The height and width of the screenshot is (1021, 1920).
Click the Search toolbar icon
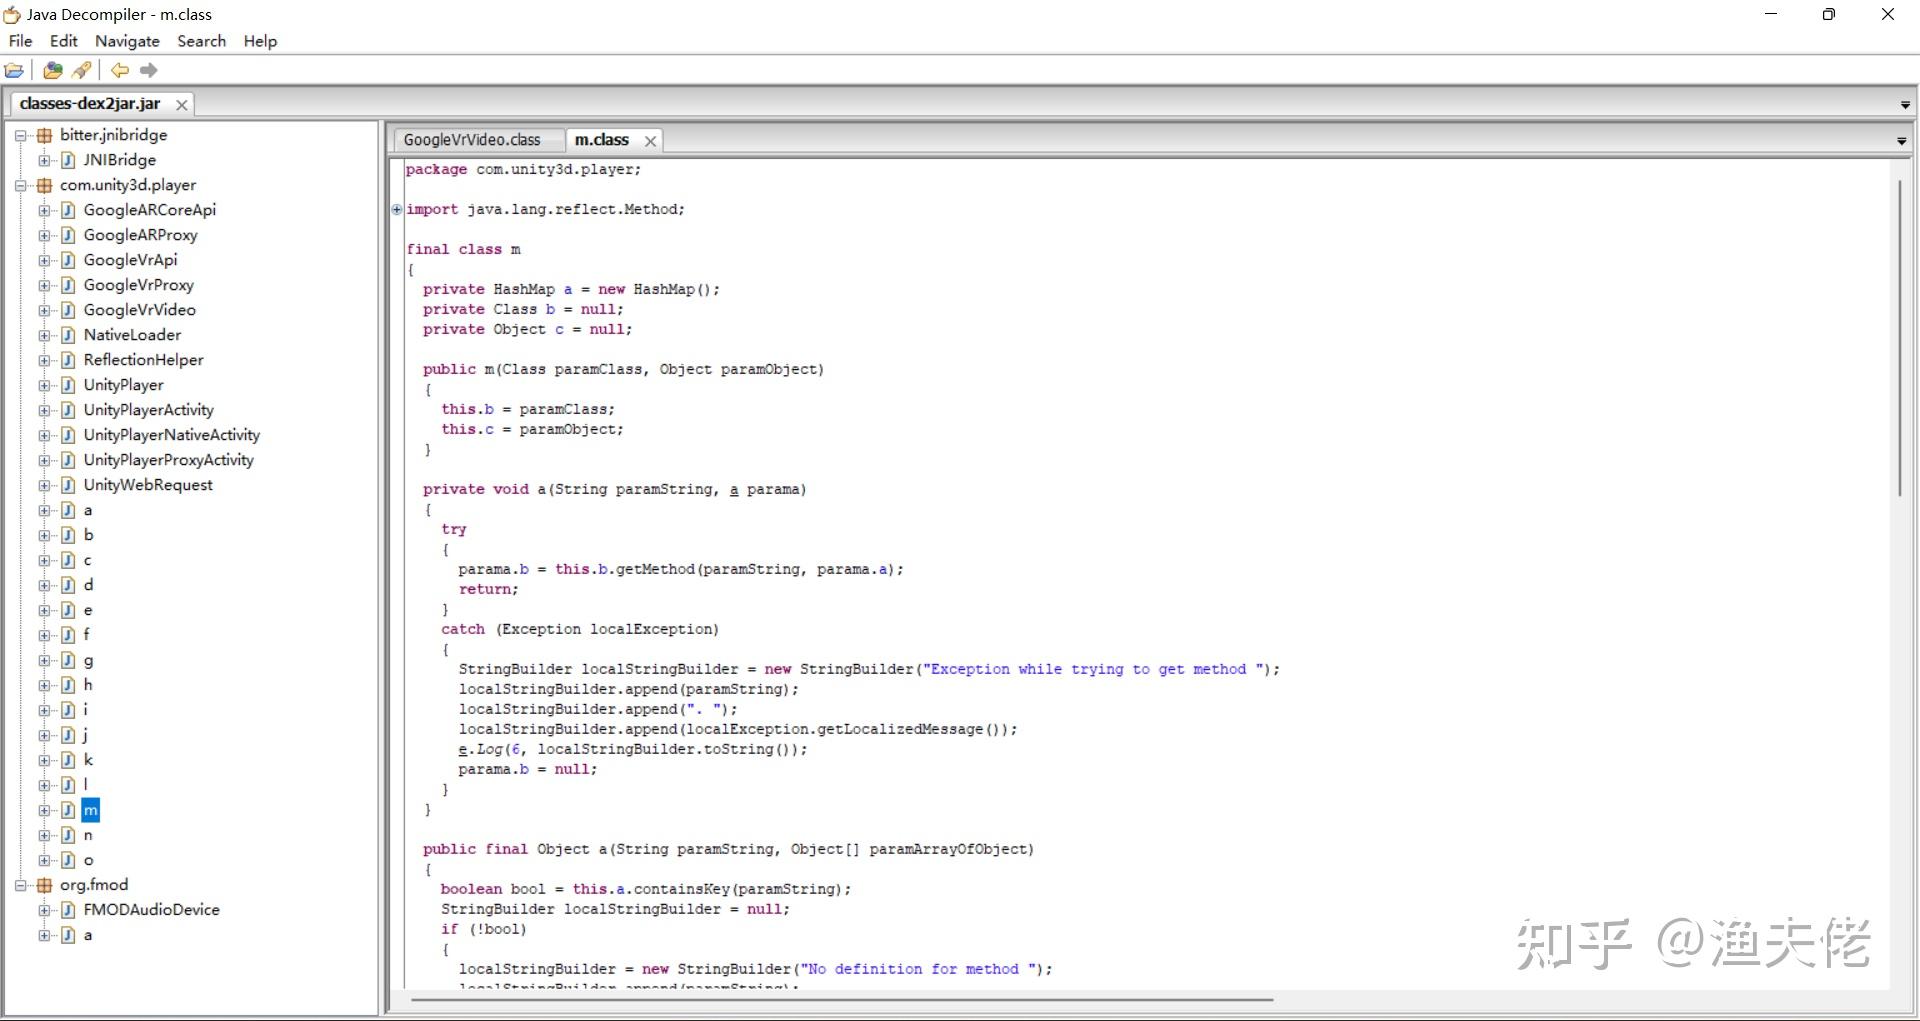tap(82, 70)
